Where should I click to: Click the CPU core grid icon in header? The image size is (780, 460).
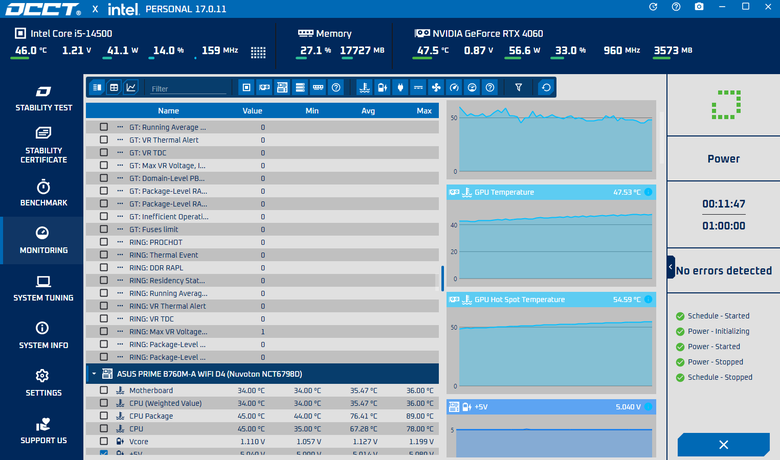pyautogui.click(x=258, y=52)
